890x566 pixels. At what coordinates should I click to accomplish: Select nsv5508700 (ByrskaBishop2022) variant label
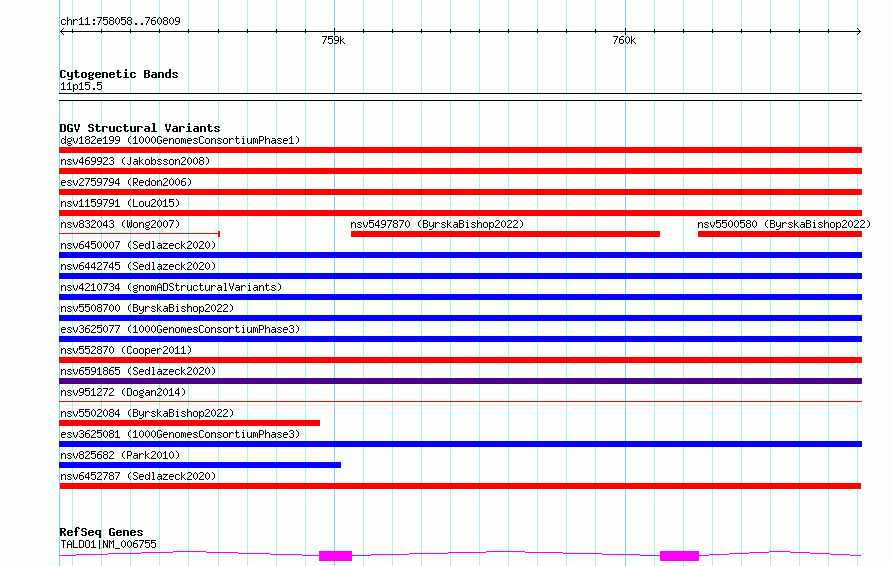[x=147, y=308]
